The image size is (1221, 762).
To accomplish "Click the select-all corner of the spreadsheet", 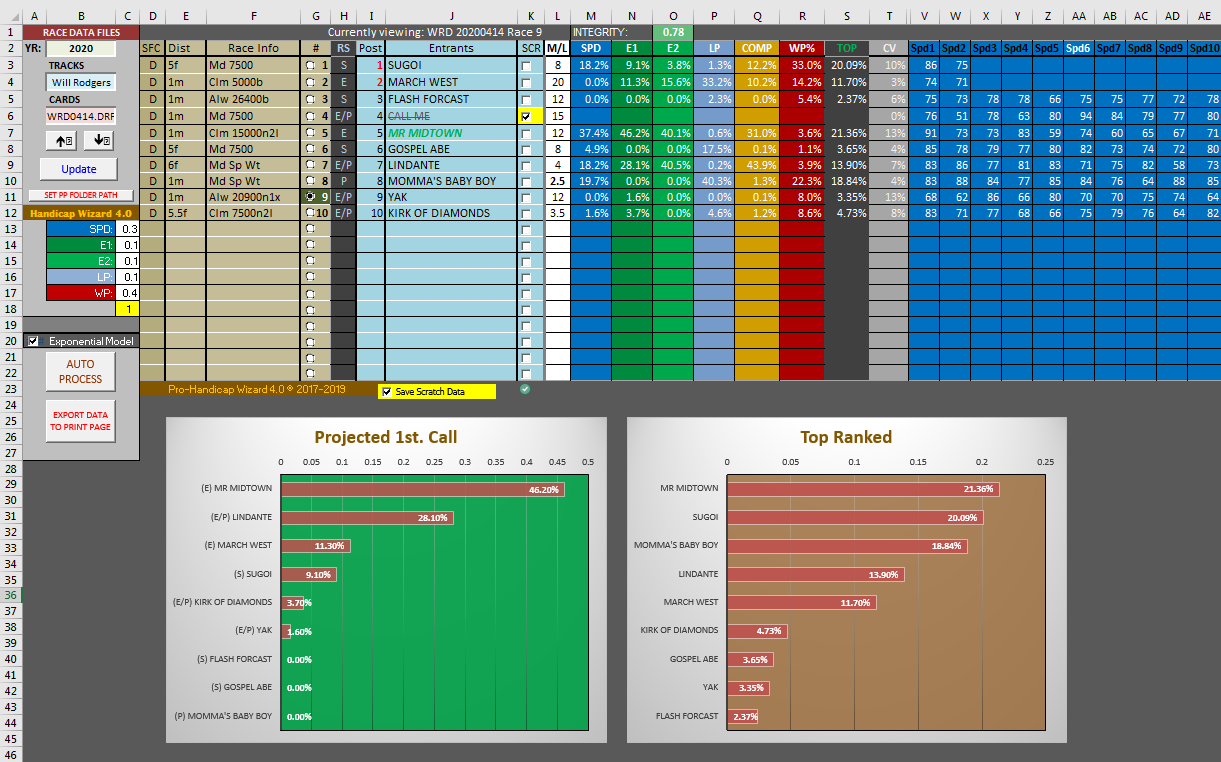I will [x=10, y=16].
